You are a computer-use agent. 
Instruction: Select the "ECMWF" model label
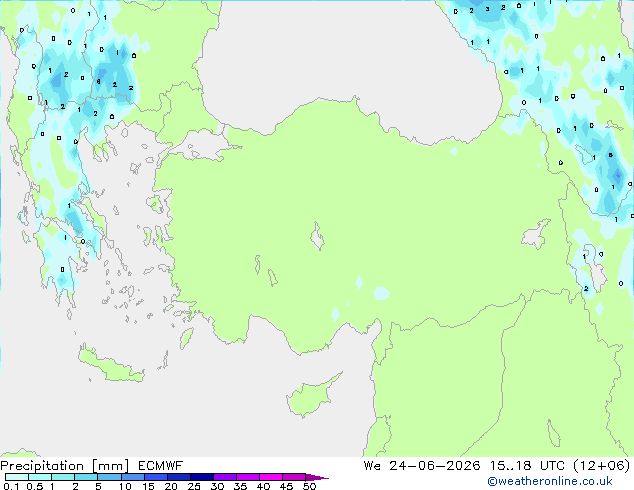tap(161, 466)
